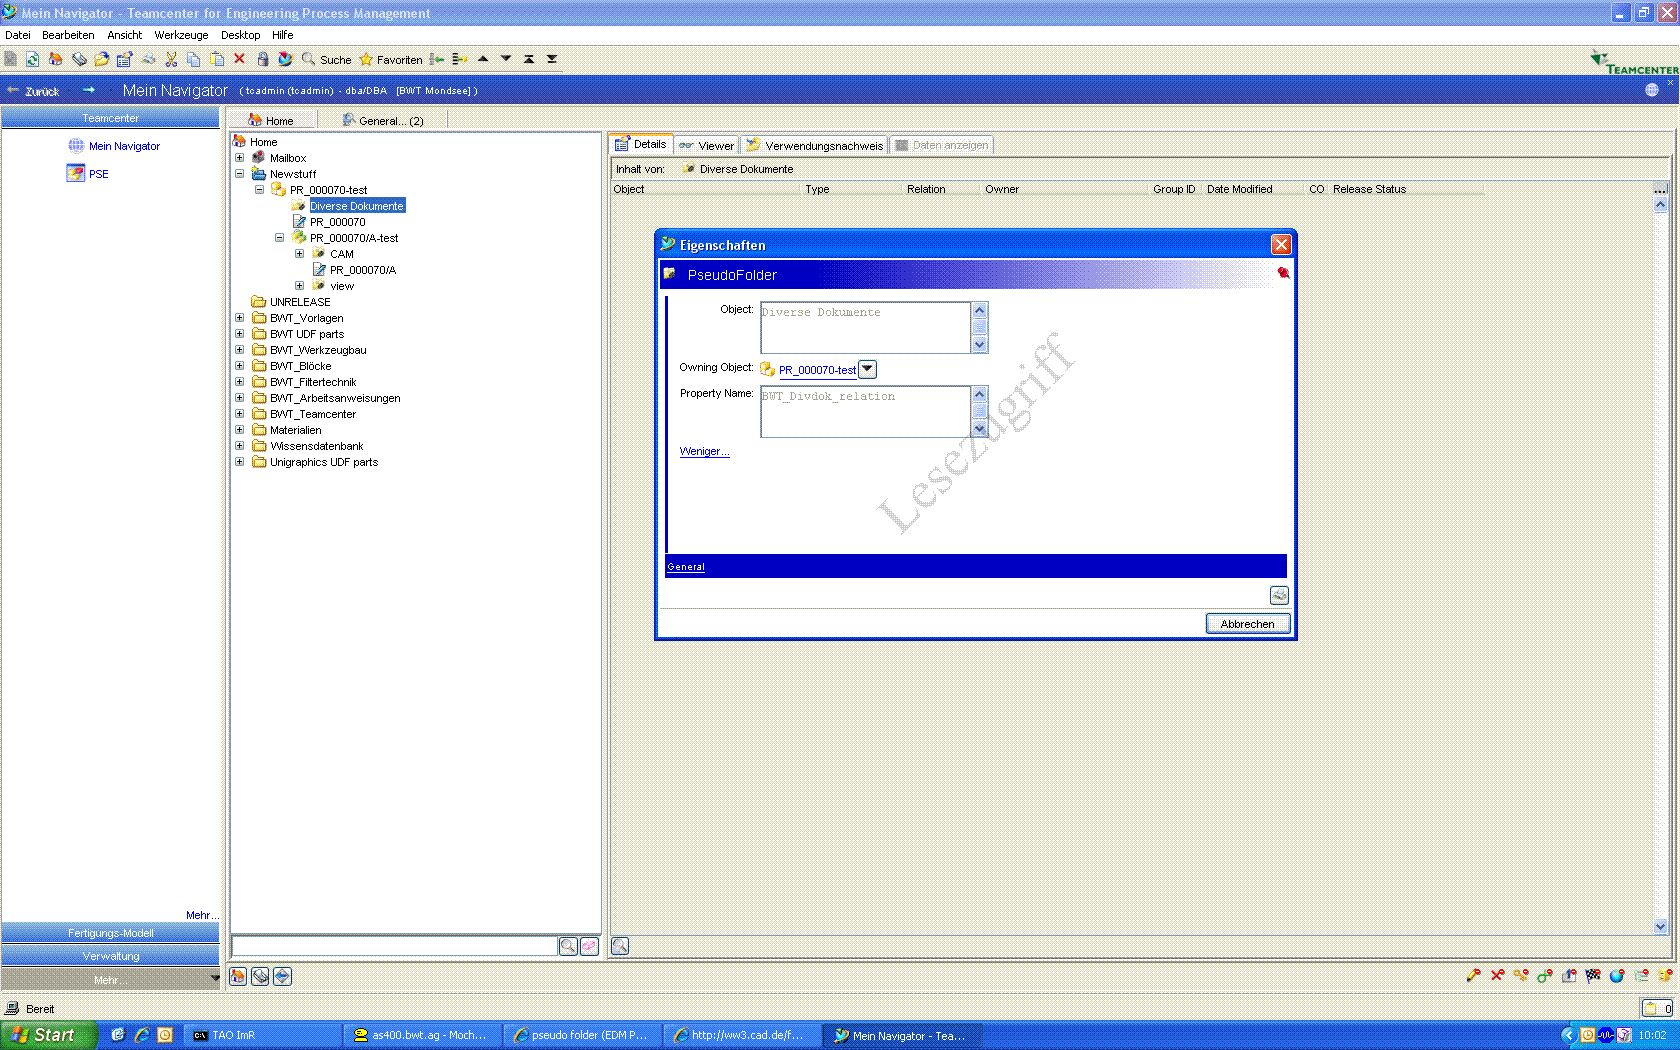Click the open folder toolbar icon
1680x1050 pixels.
tap(102, 59)
